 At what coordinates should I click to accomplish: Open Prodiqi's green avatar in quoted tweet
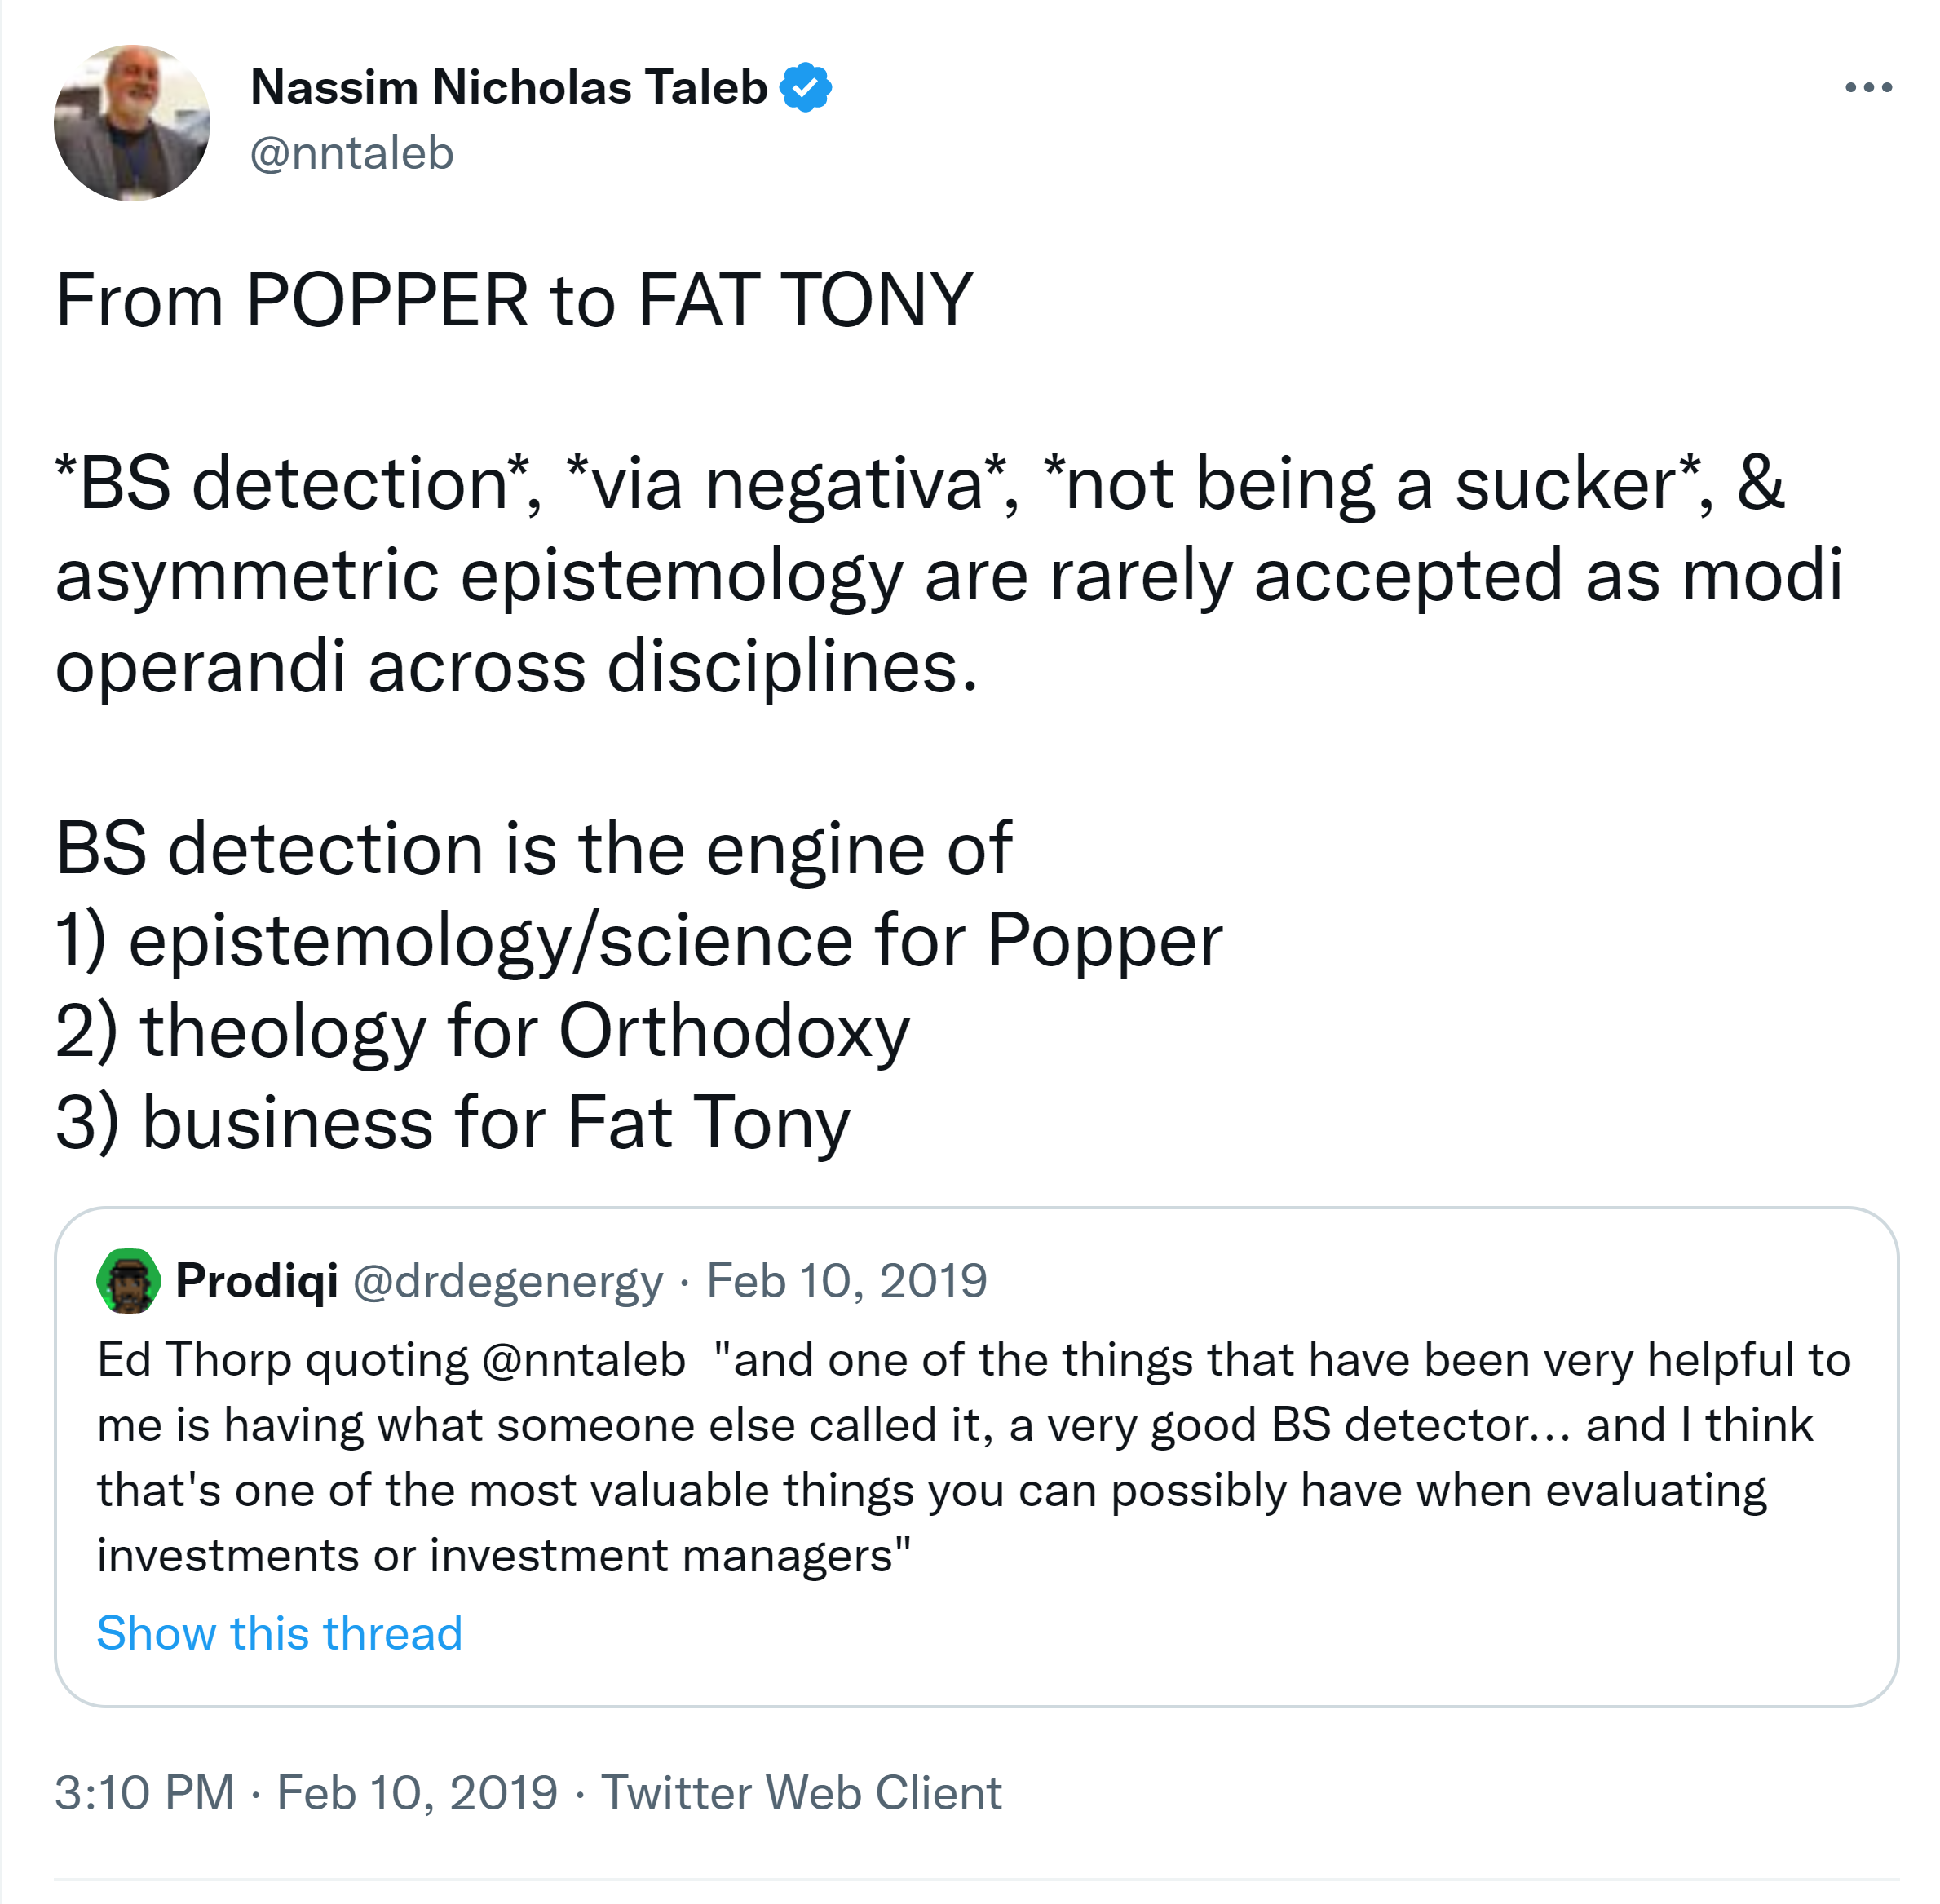[x=128, y=1281]
